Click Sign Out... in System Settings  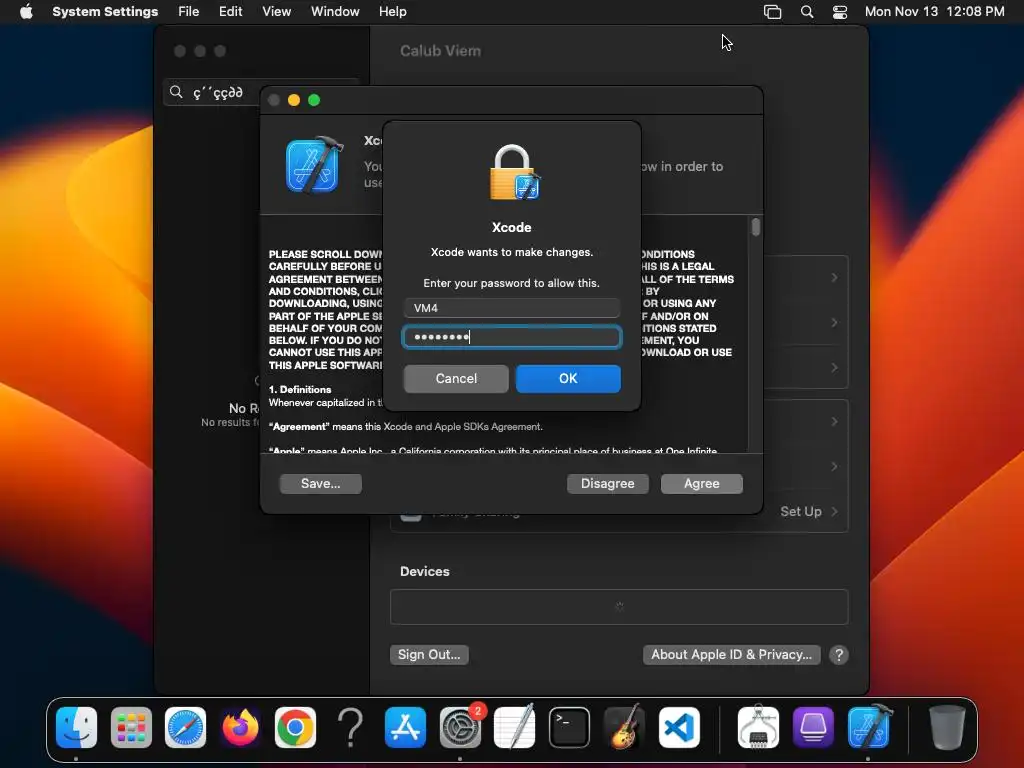[429, 655]
